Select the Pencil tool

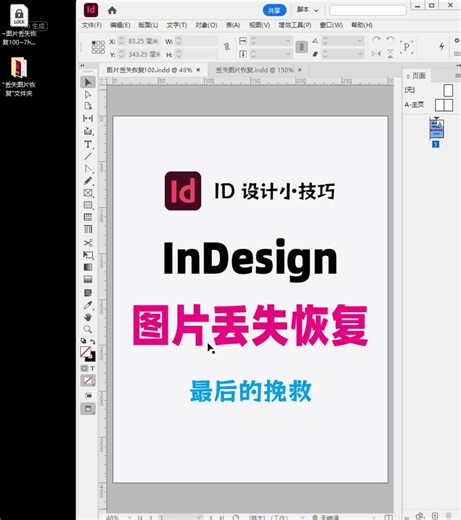click(88, 181)
